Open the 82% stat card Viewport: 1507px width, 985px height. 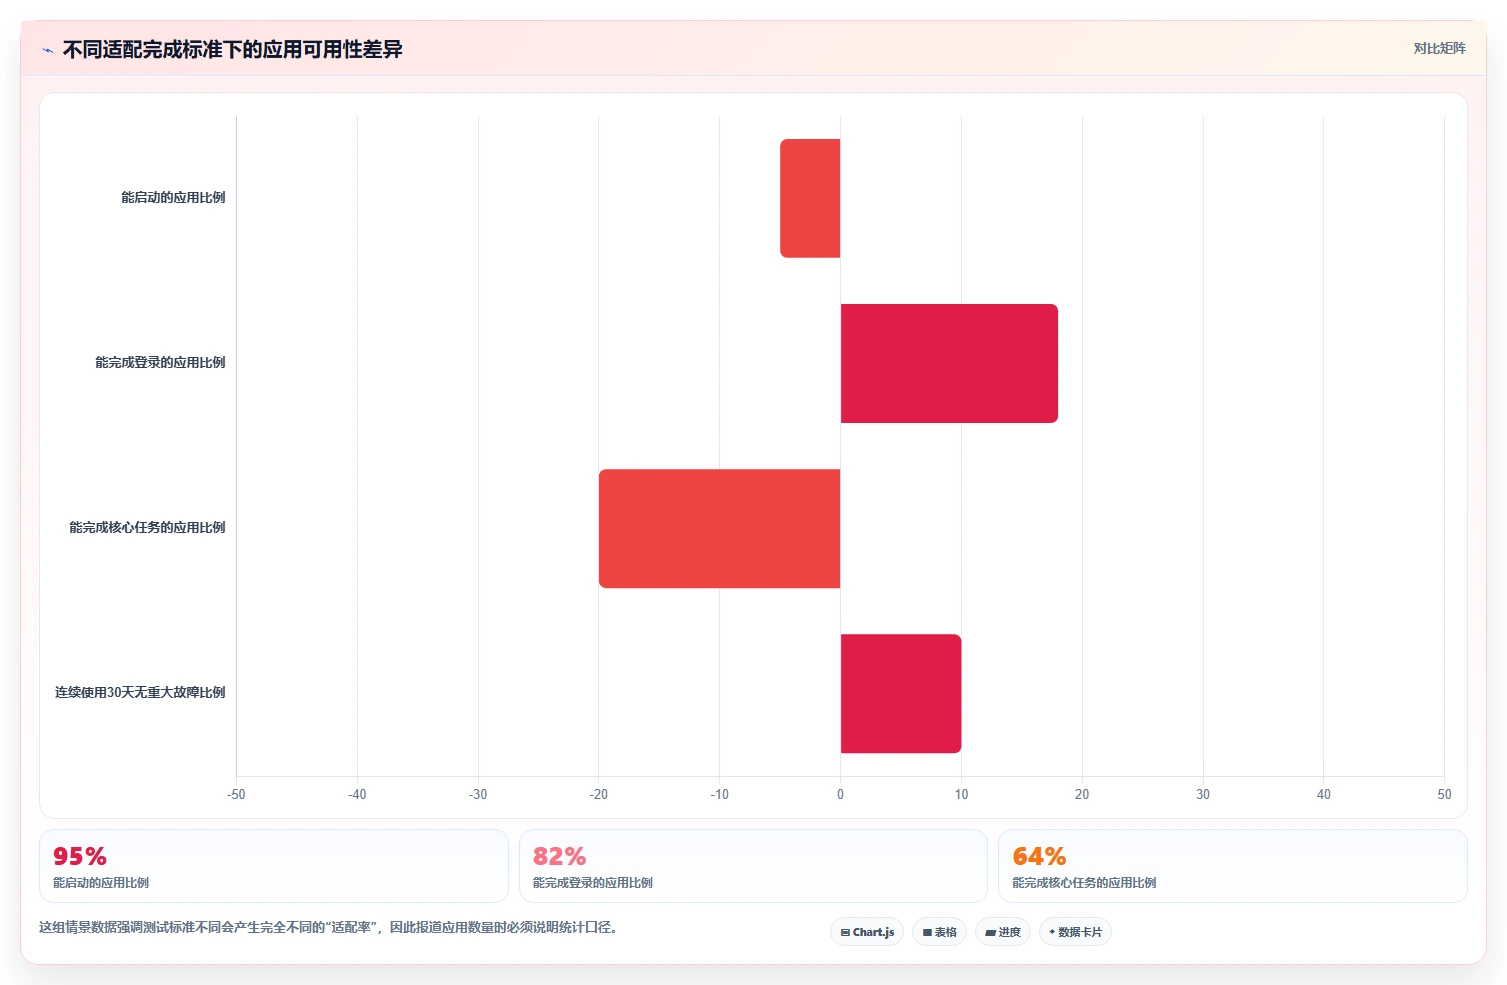(753, 866)
